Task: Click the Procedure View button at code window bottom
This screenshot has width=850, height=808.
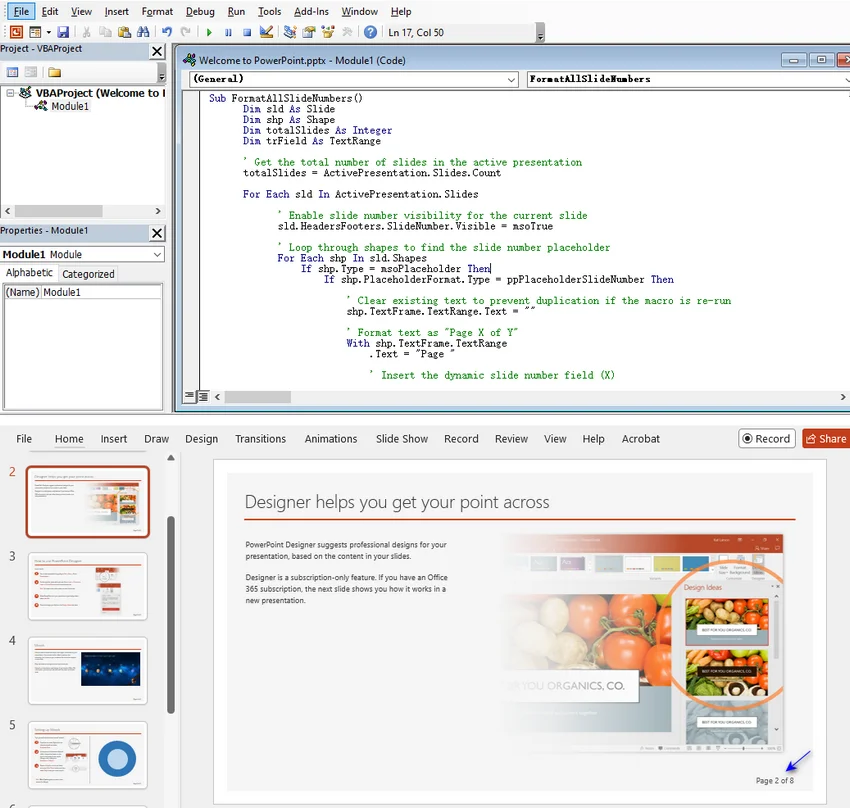Action: [189, 396]
